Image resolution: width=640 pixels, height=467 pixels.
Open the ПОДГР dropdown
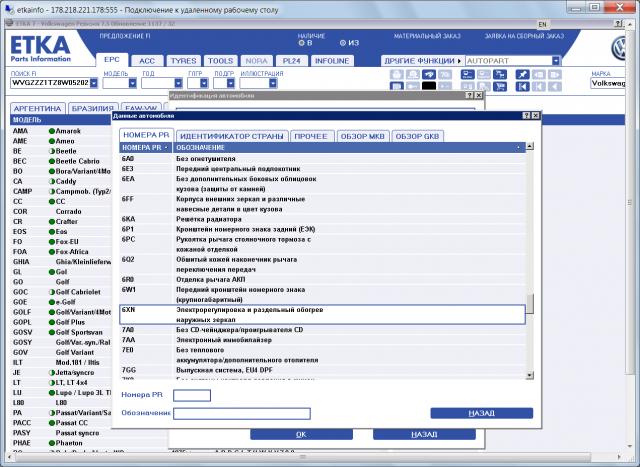click(231, 83)
